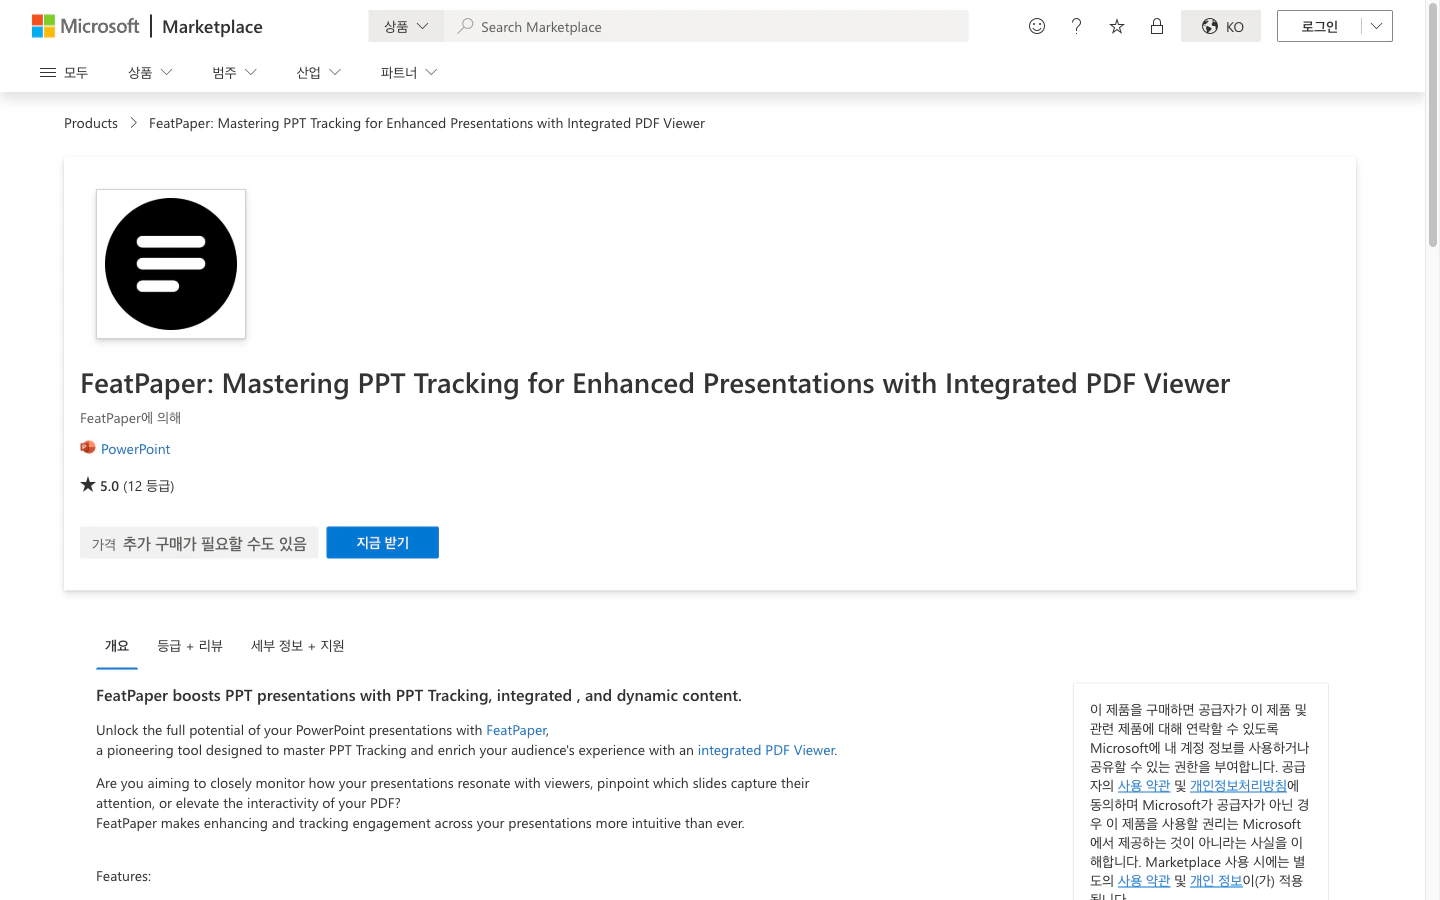Click the help question mark icon

point(1076,26)
